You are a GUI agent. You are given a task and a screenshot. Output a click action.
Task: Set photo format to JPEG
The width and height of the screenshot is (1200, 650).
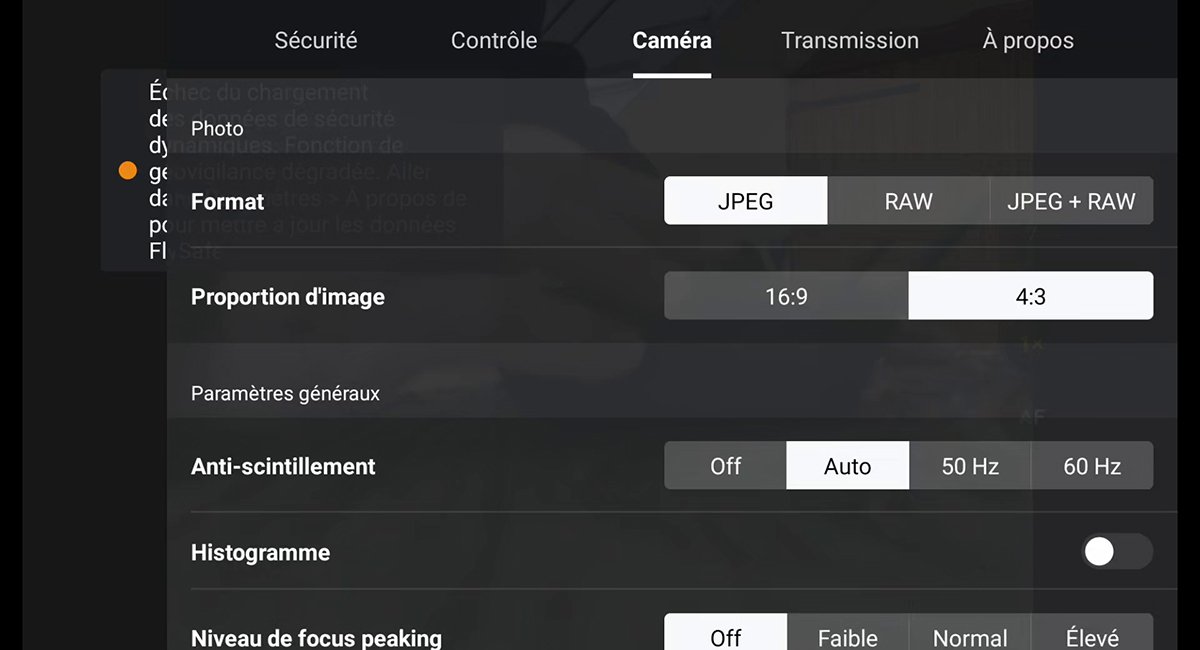[x=746, y=201]
